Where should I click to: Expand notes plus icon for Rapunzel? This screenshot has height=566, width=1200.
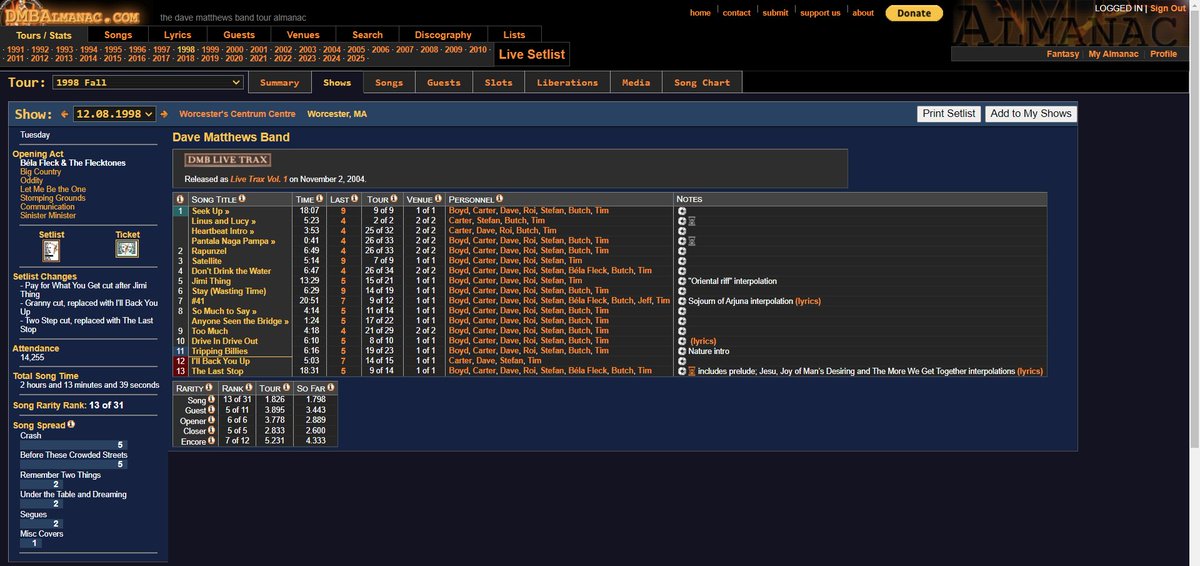click(x=681, y=251)
